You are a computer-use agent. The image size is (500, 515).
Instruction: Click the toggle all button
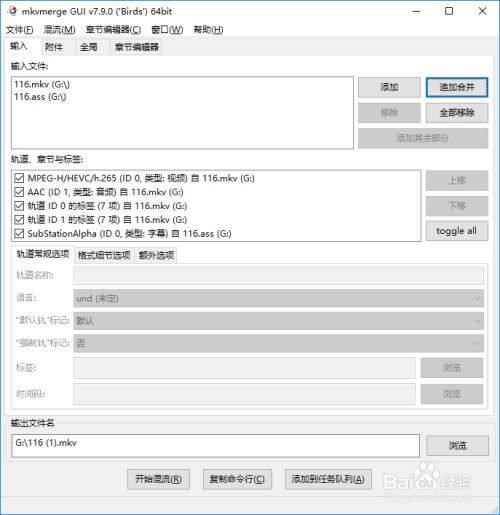point(457,231)
